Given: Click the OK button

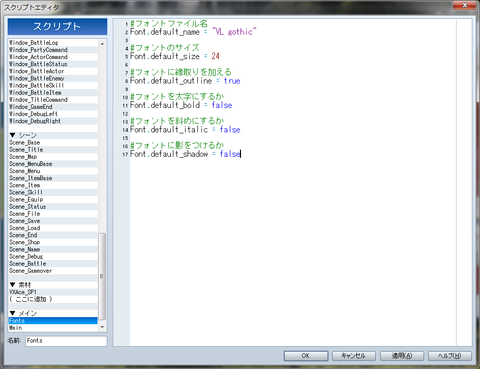Looking at the screenshot, I should tap(306, 356).
